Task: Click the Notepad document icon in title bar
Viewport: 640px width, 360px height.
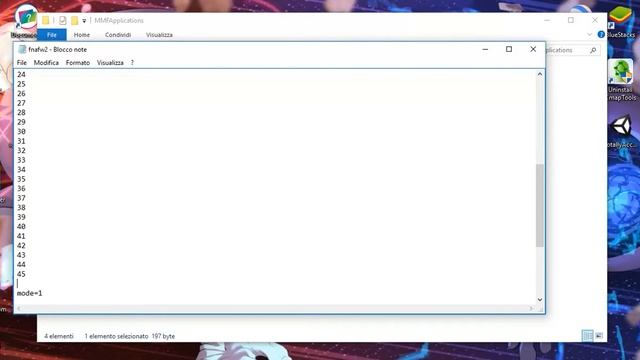Action: click(22, 49)
